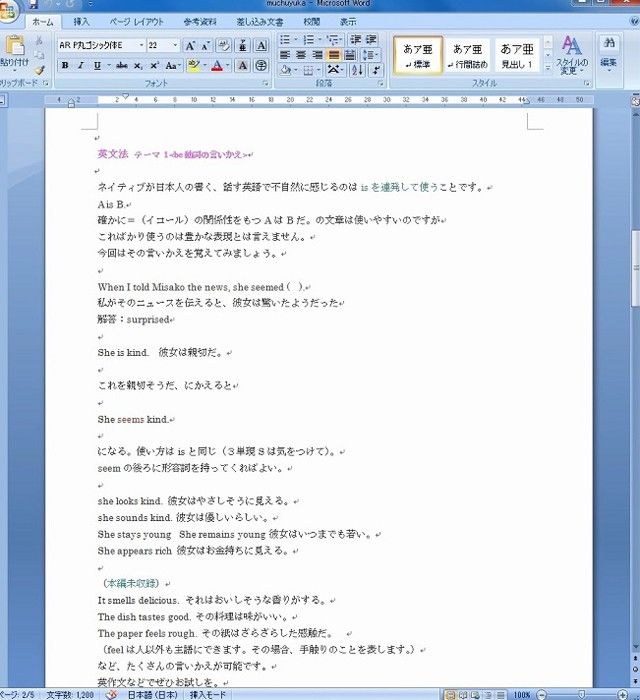Apply superscript formatting

click(154, 66)
